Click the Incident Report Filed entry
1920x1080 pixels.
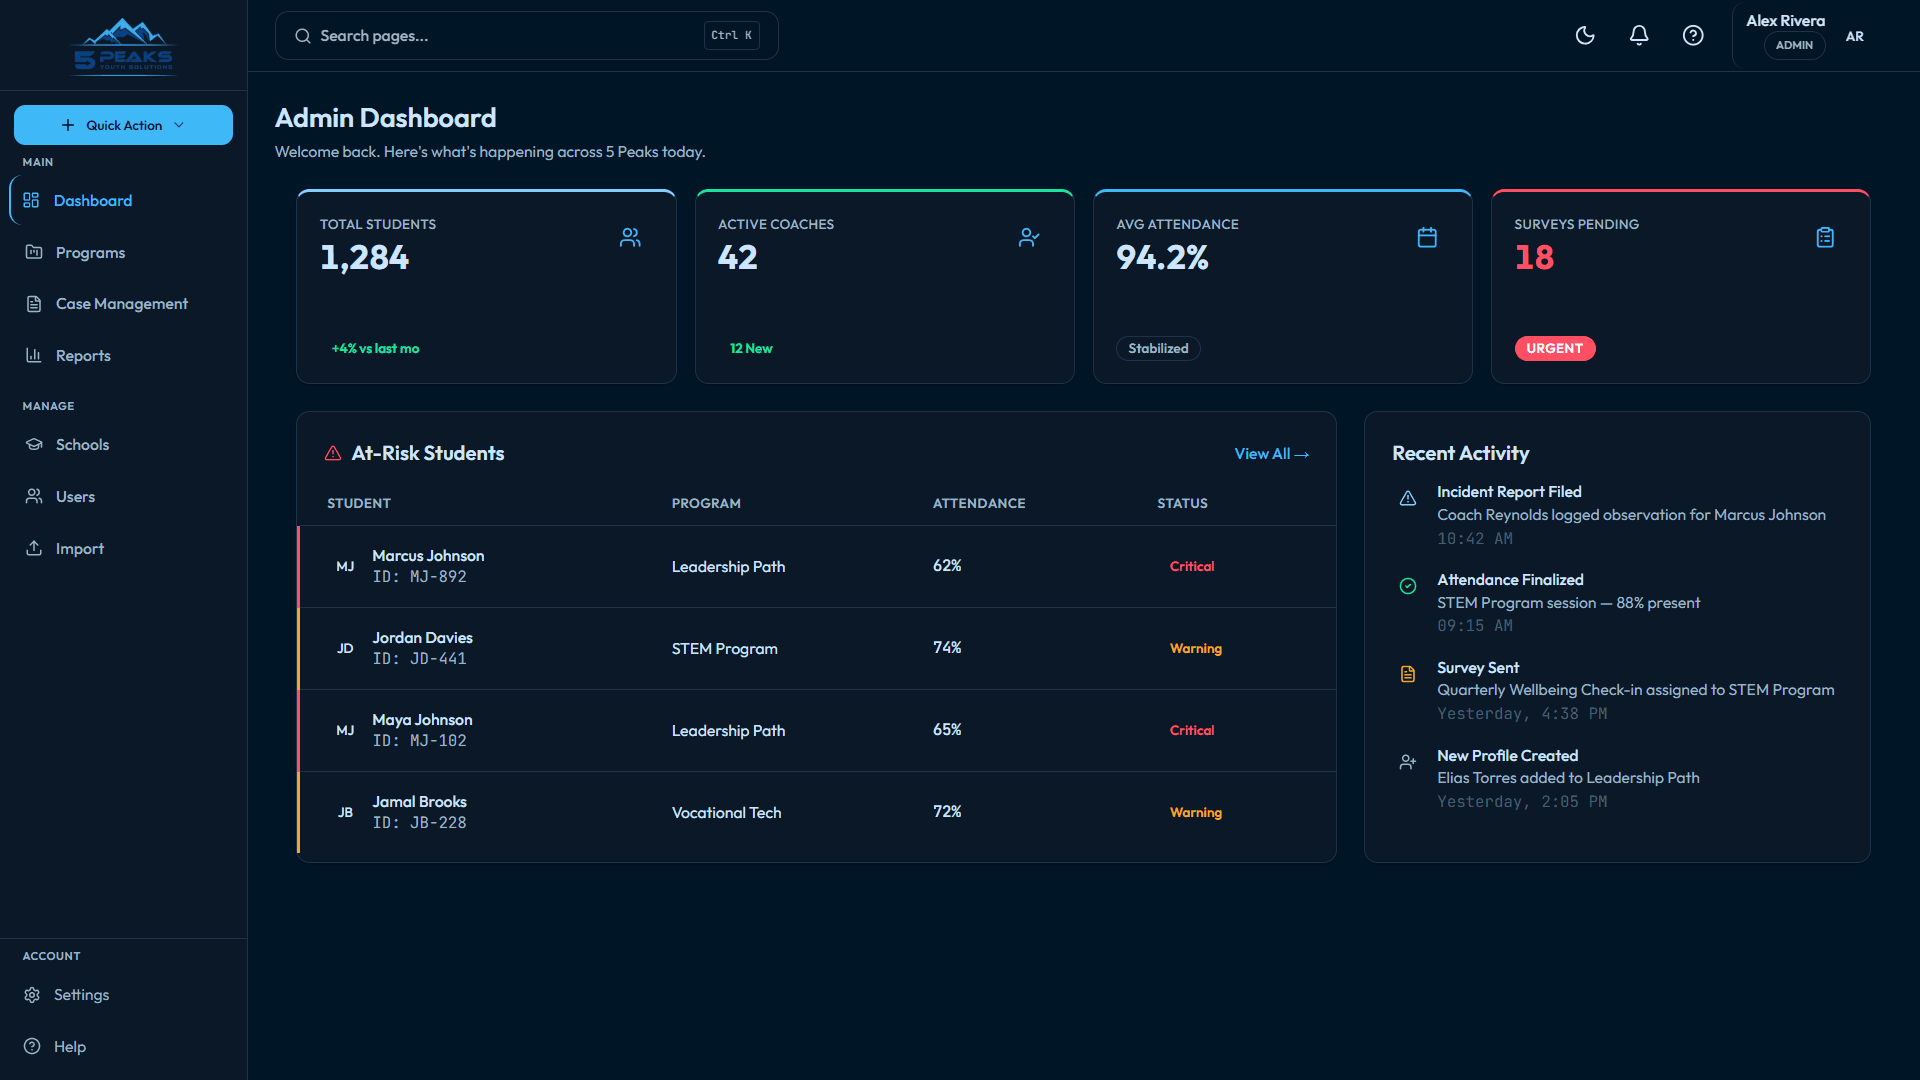1617,515
